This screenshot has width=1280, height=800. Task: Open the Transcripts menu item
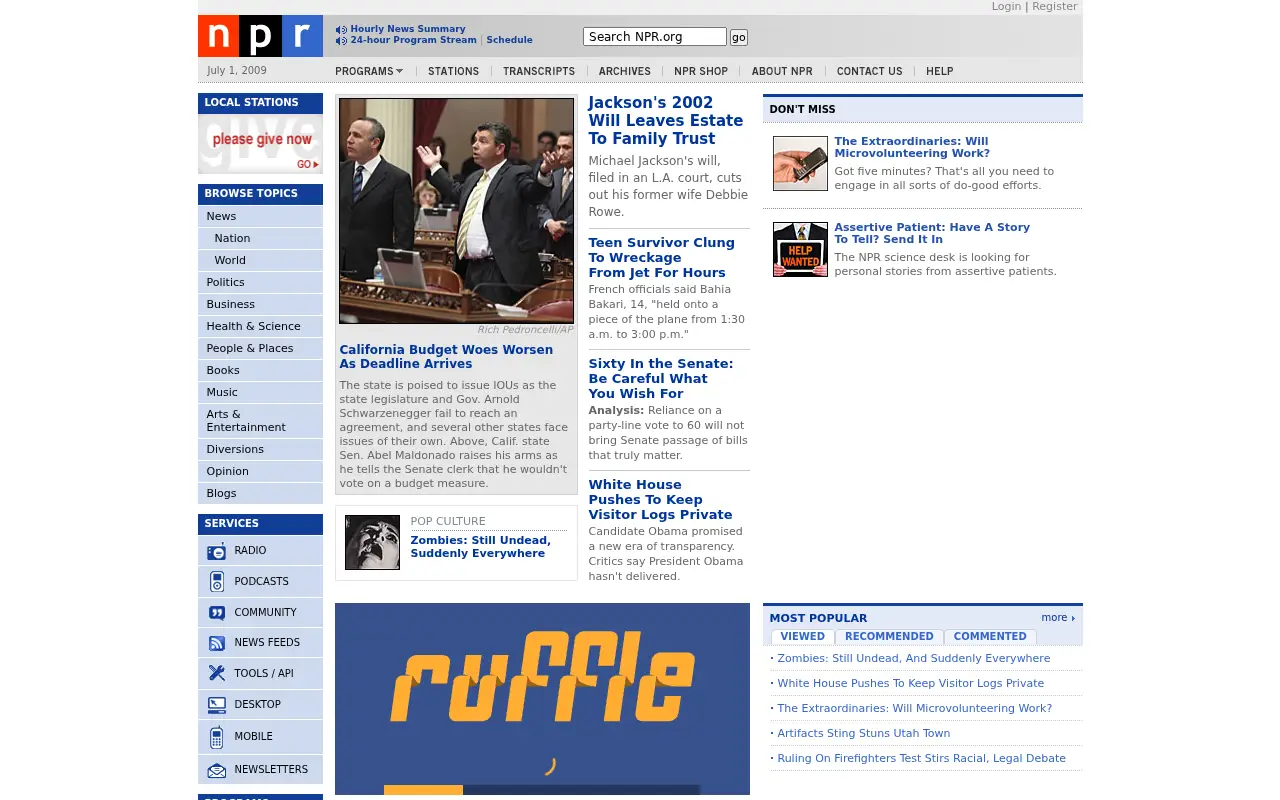[x=539, y=71]
